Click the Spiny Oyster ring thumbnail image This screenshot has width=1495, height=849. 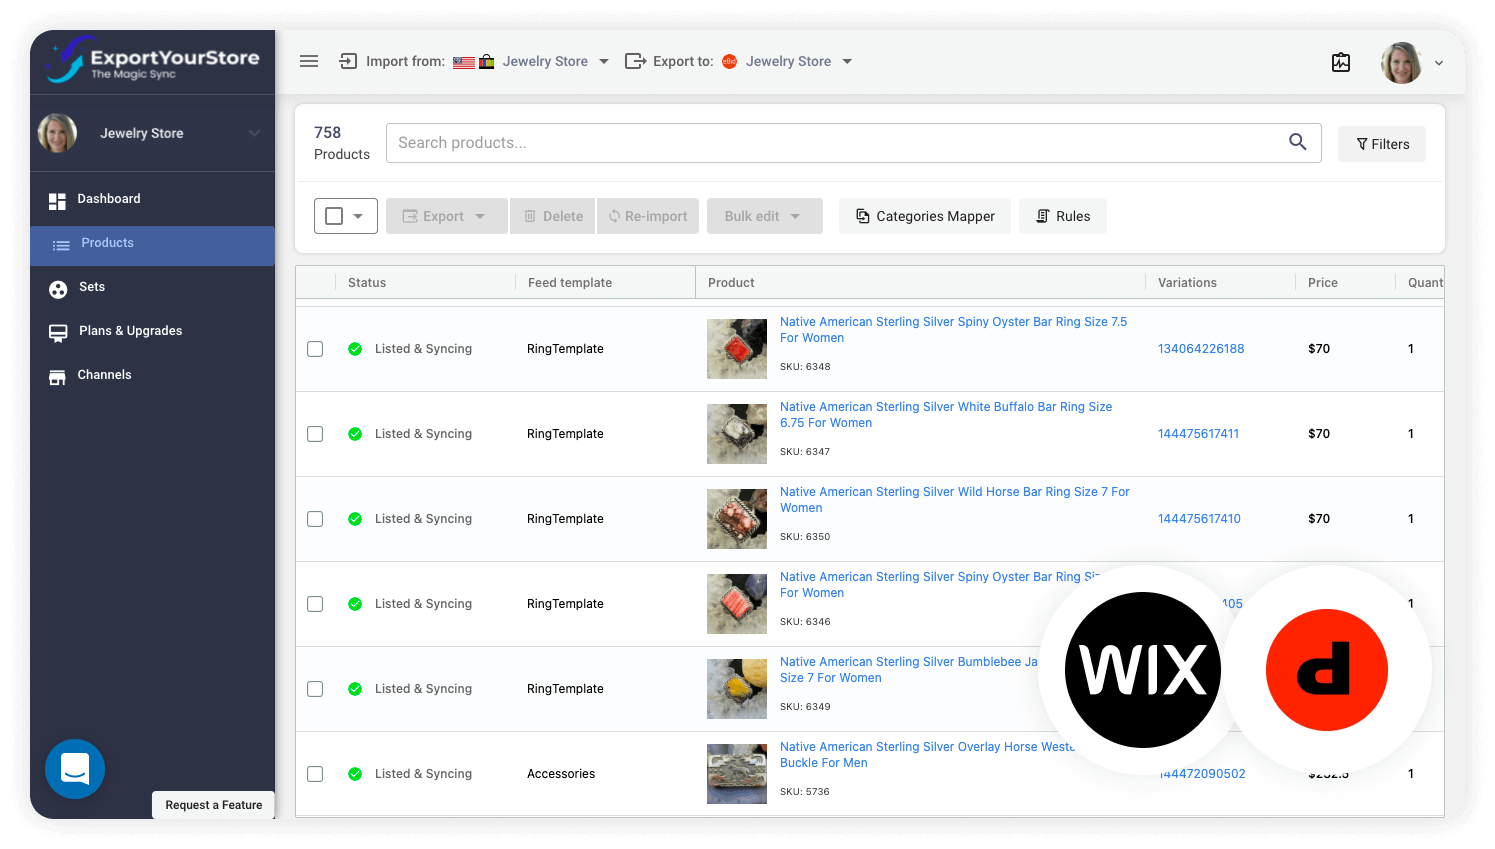tap(737, 349)
